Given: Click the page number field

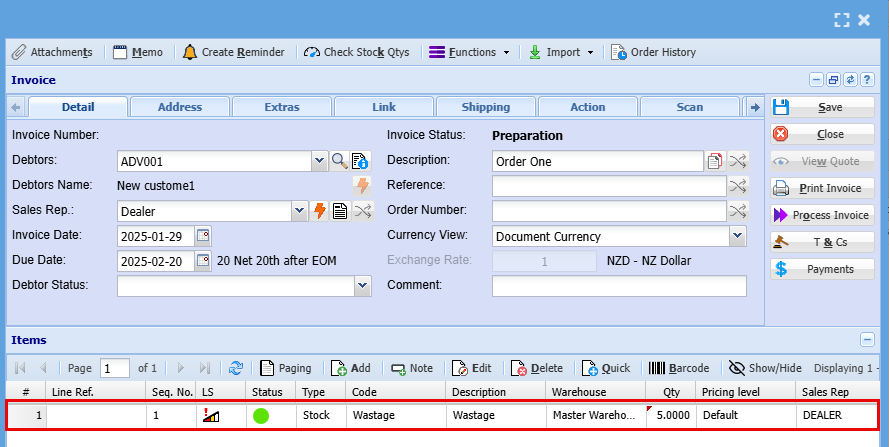Looking at the screenshot, I should coord(115,368).
